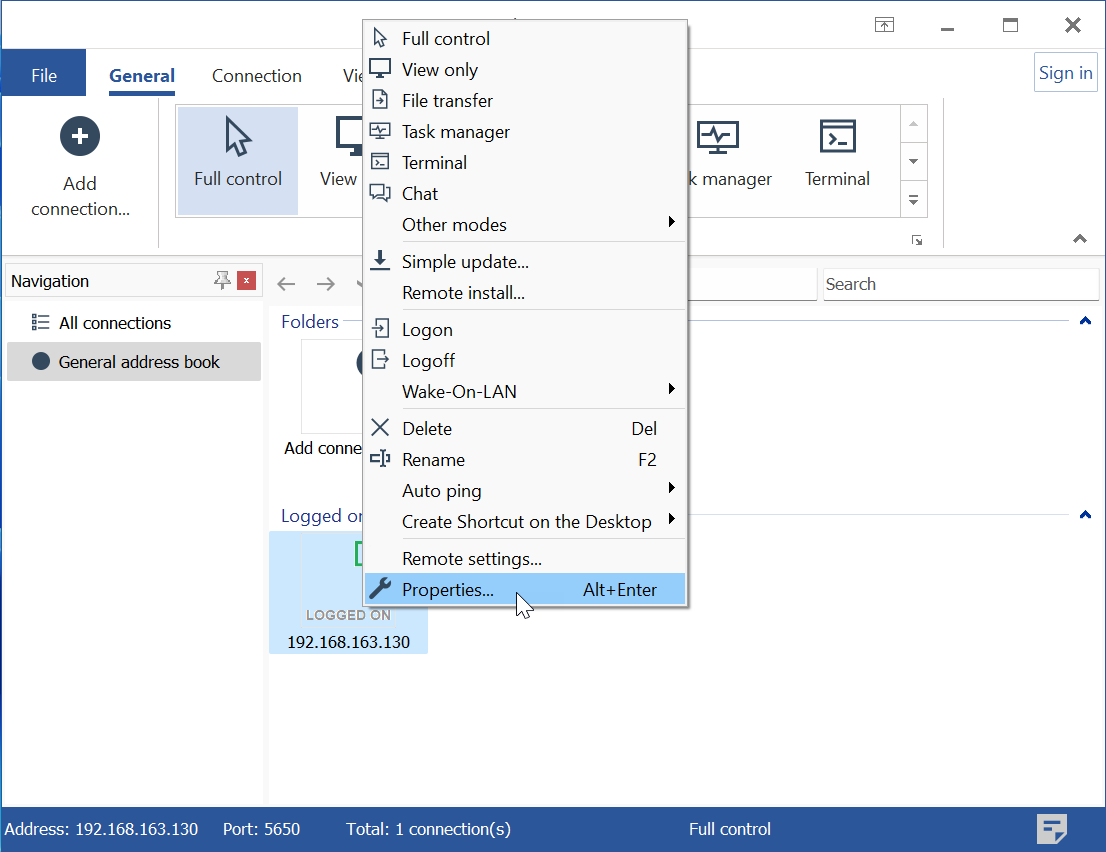Image resolution: width=1106 pixels, height=852 pixels.
Task: Choose File transfer from context menu
Action: 447,101
